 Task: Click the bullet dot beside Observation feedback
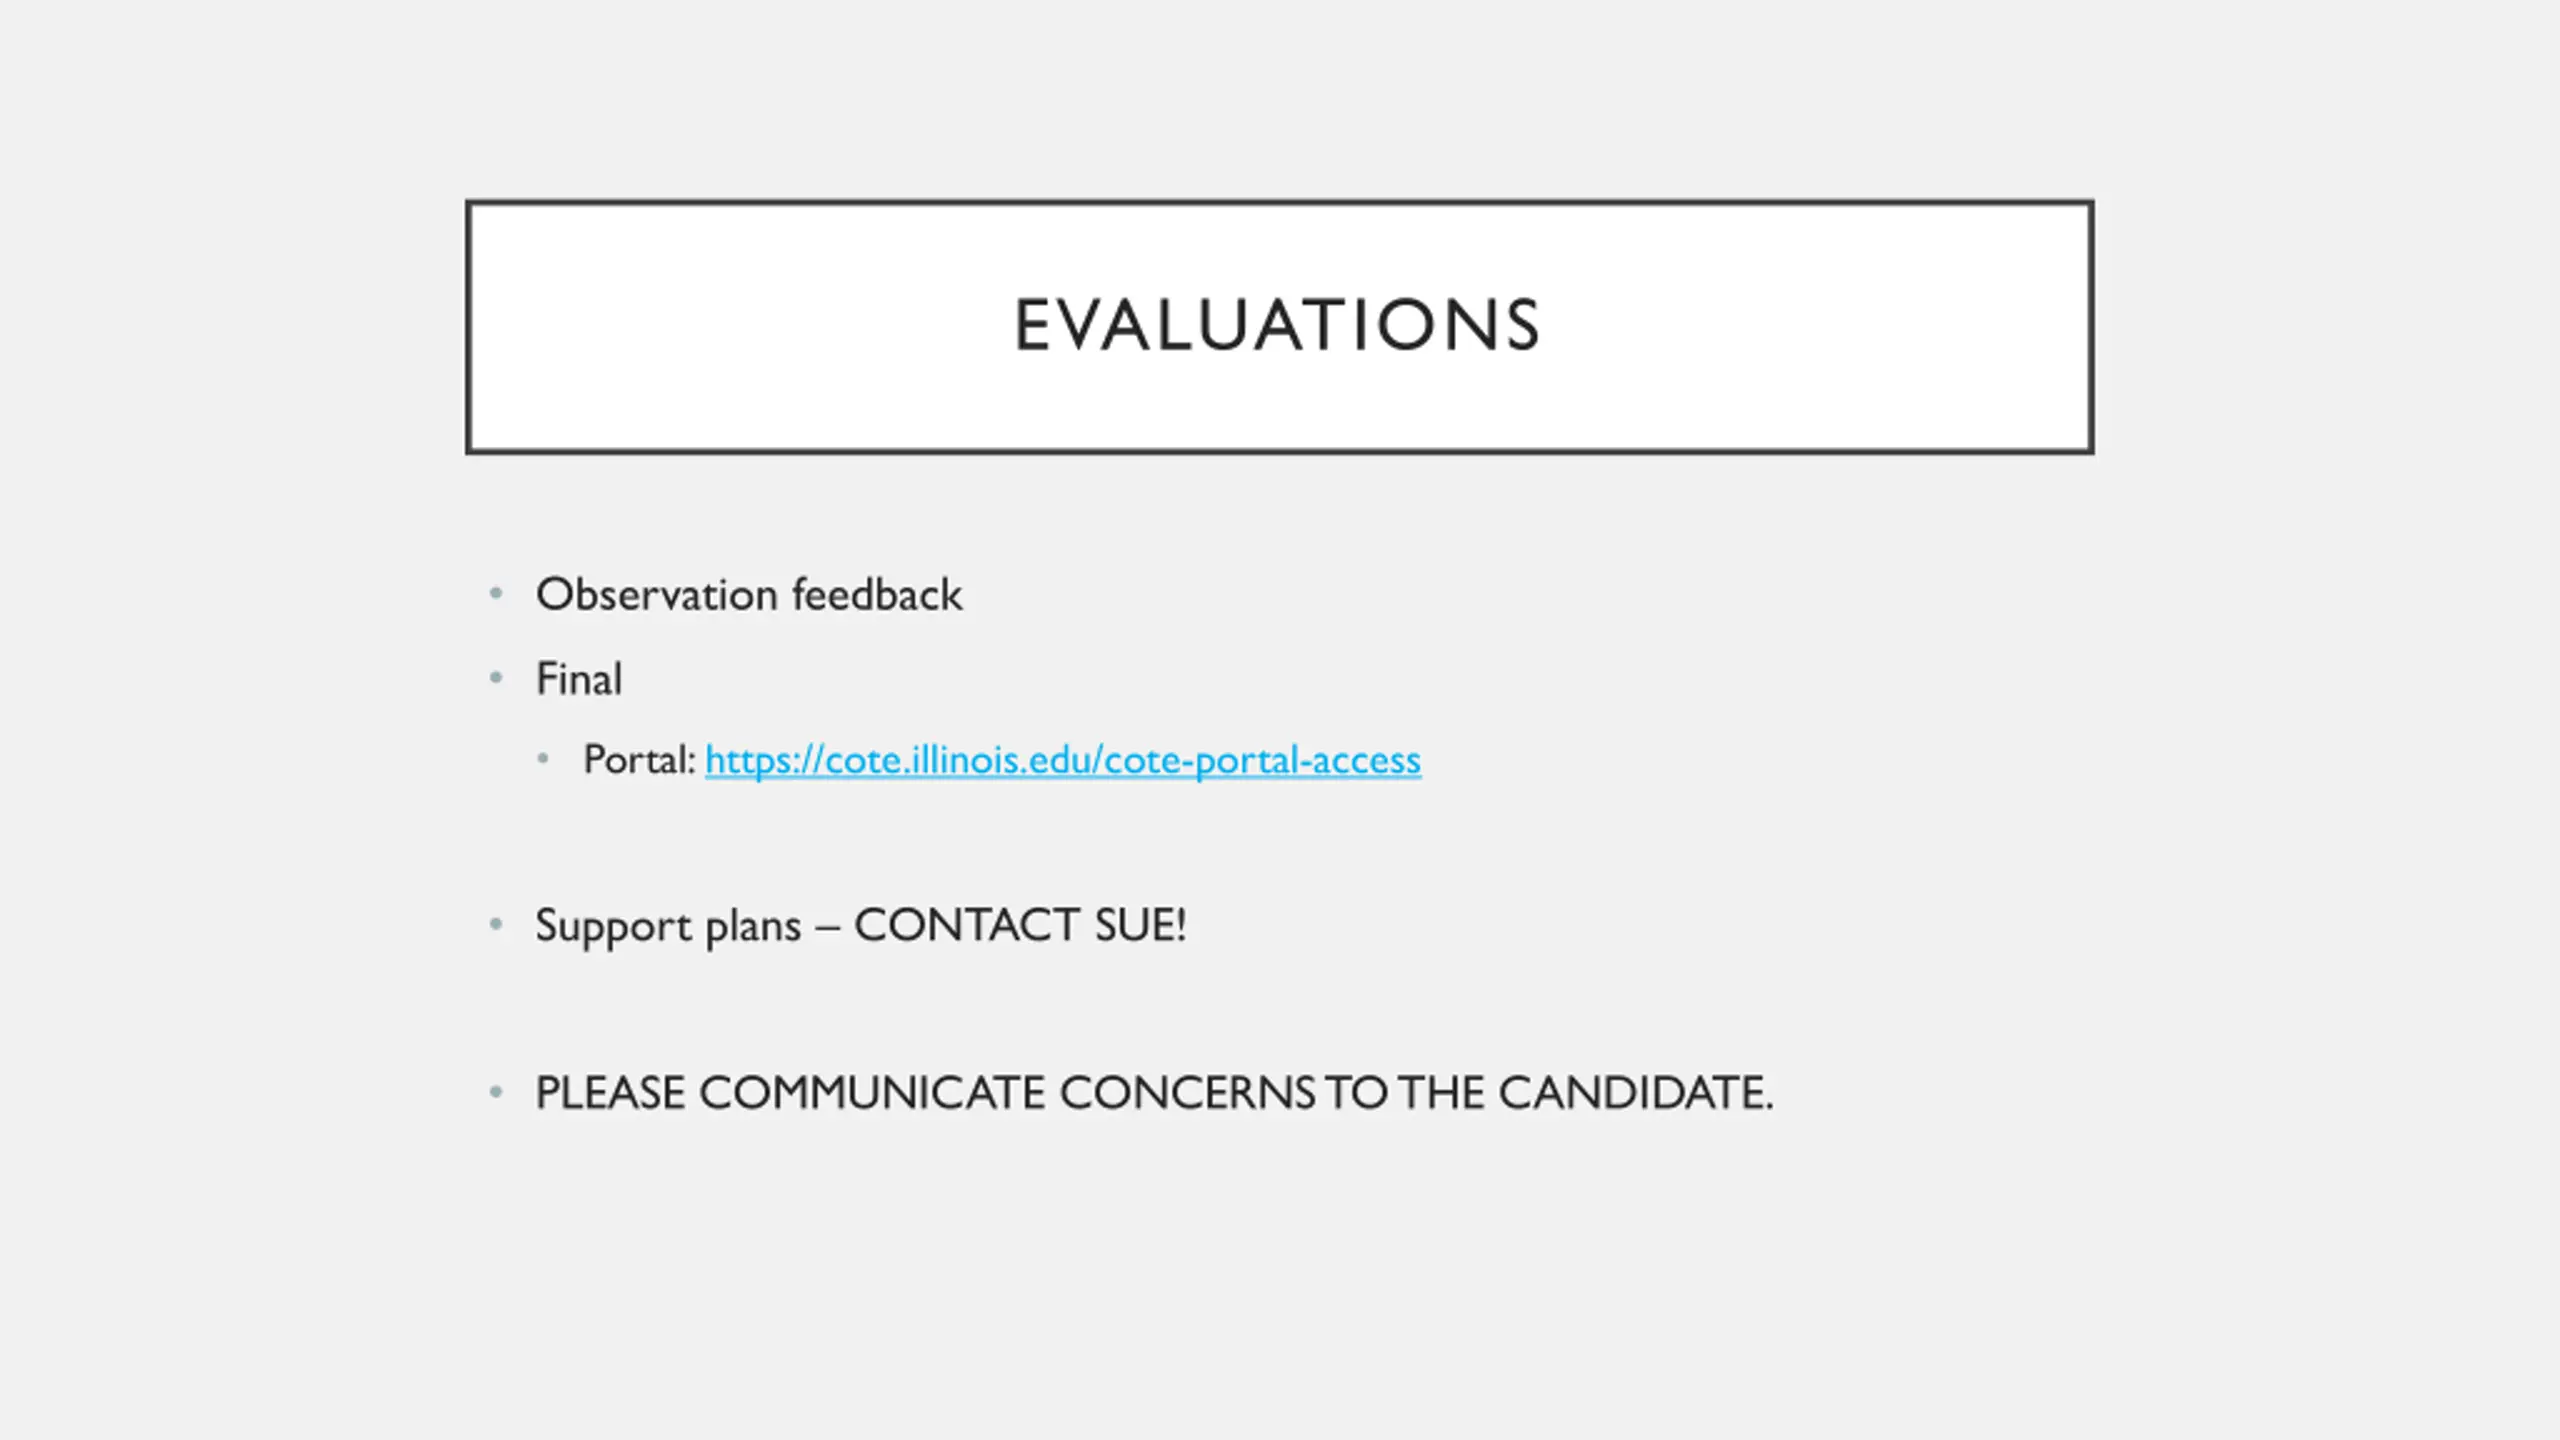click(x=496, y=594)
